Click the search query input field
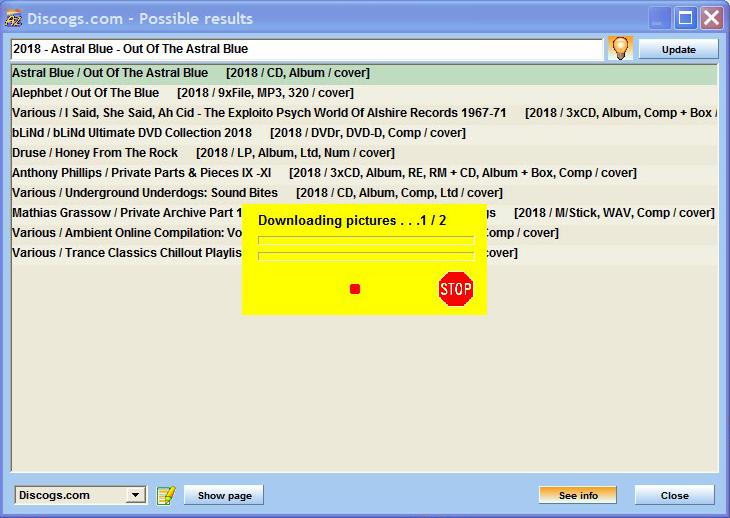The width and height of the screenshot is (730, 518). coord(307,49)
